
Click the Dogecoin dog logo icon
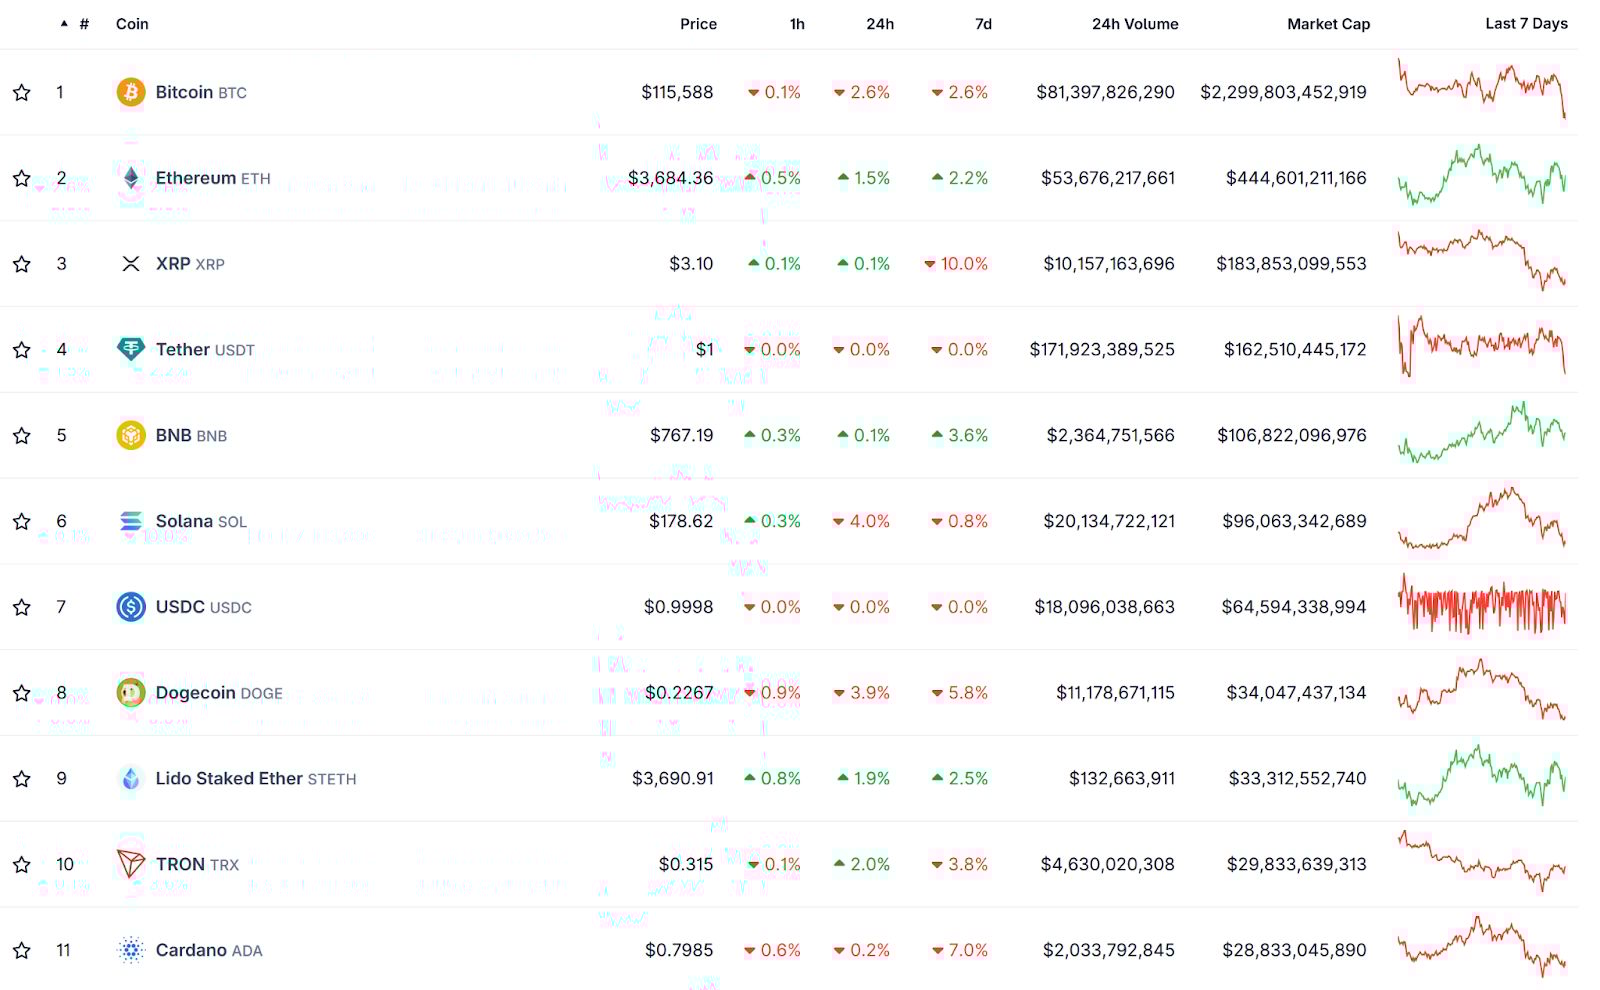pos(131,693)
